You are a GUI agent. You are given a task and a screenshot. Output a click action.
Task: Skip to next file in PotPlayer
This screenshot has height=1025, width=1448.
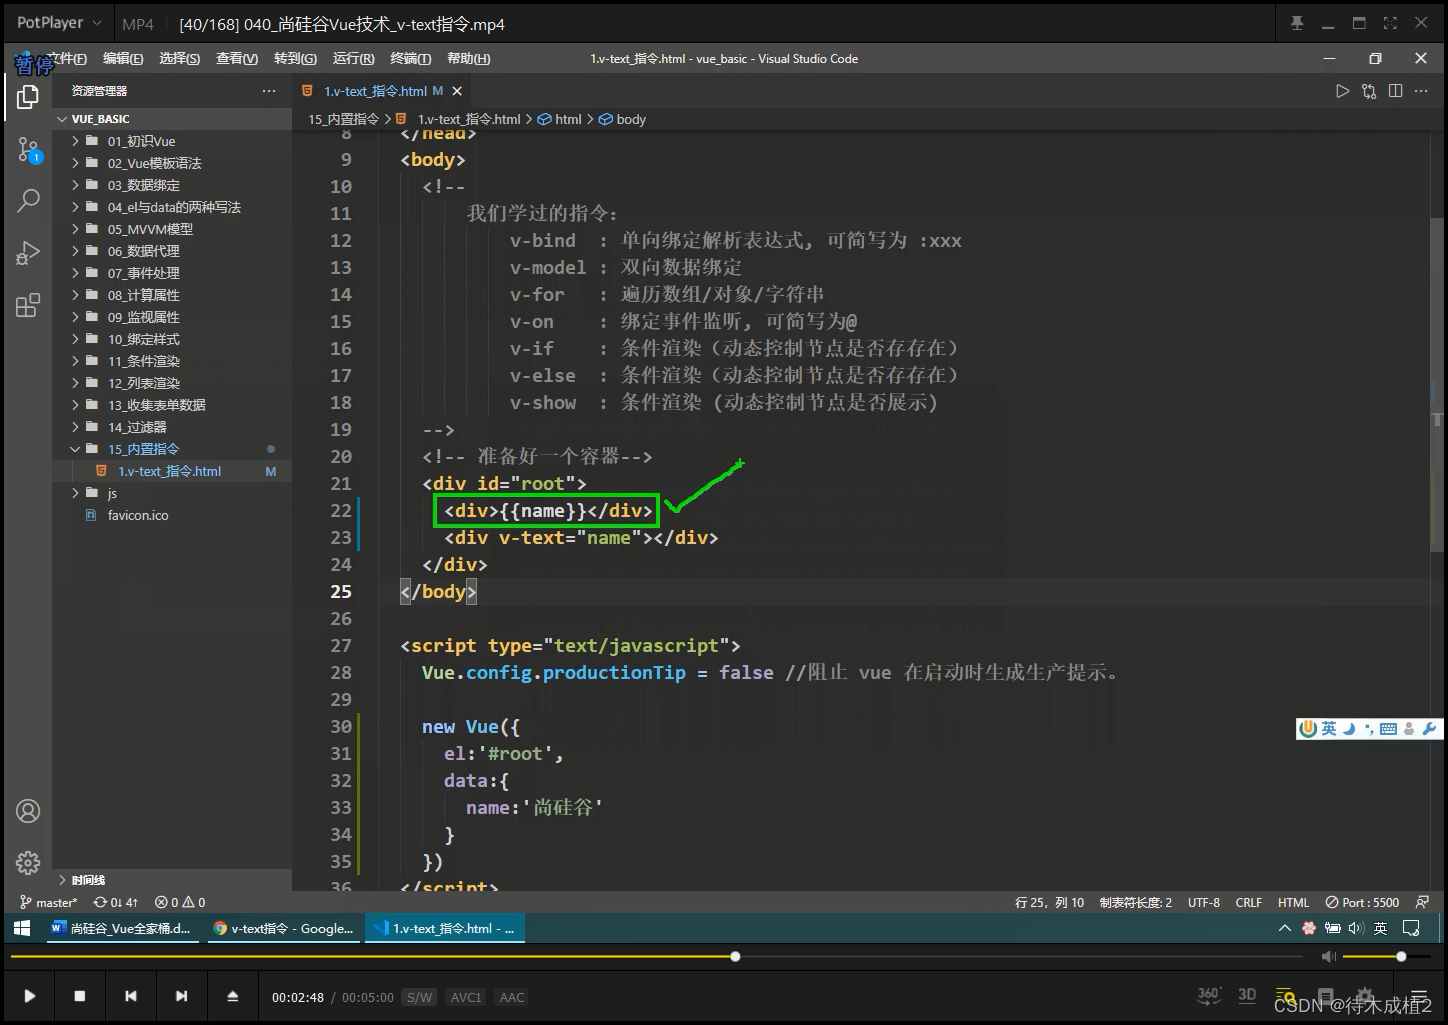point(181,996)
